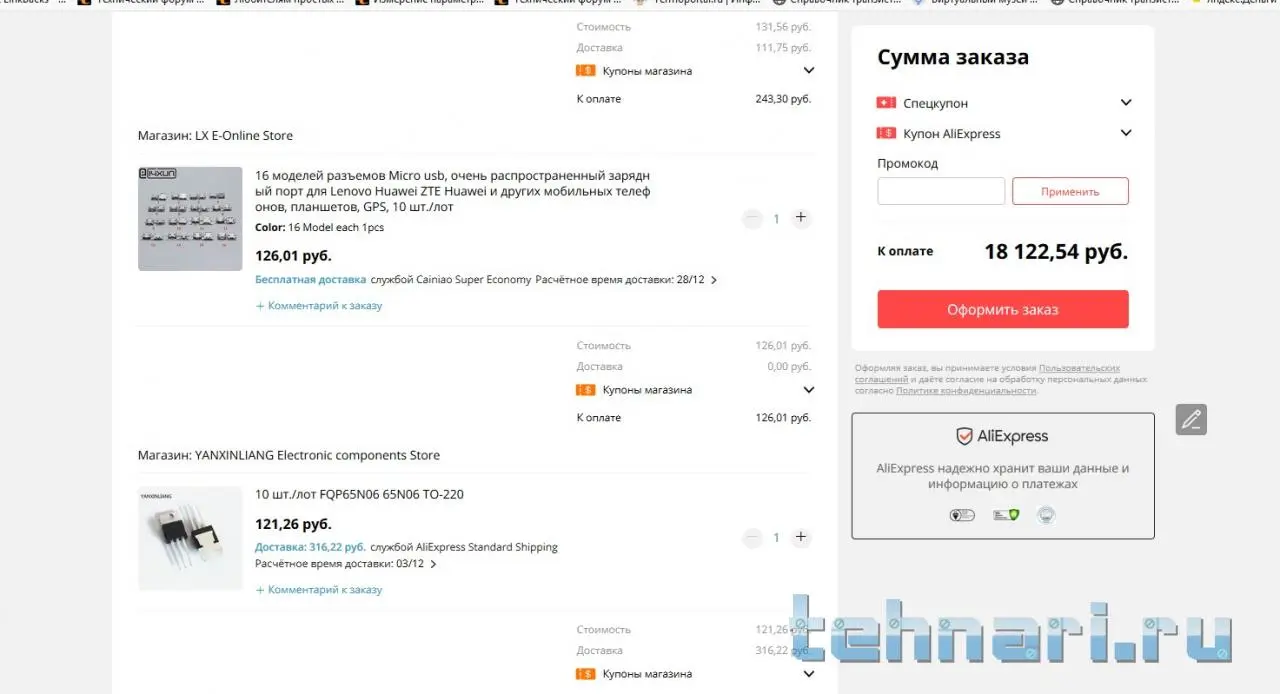Click the Купон AliExpress coupon icon
The width and height of the screenshot is (1280, 694).
886,133
